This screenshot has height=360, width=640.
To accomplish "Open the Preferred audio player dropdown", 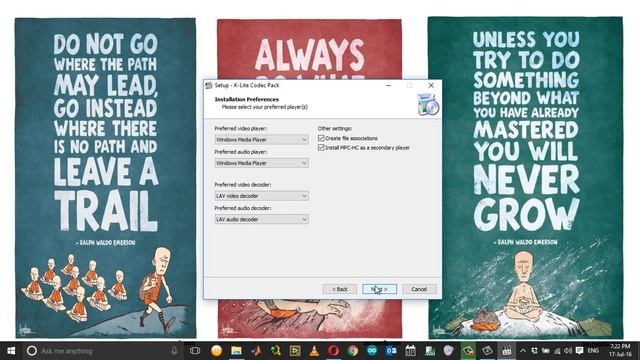I will point(262,163).
